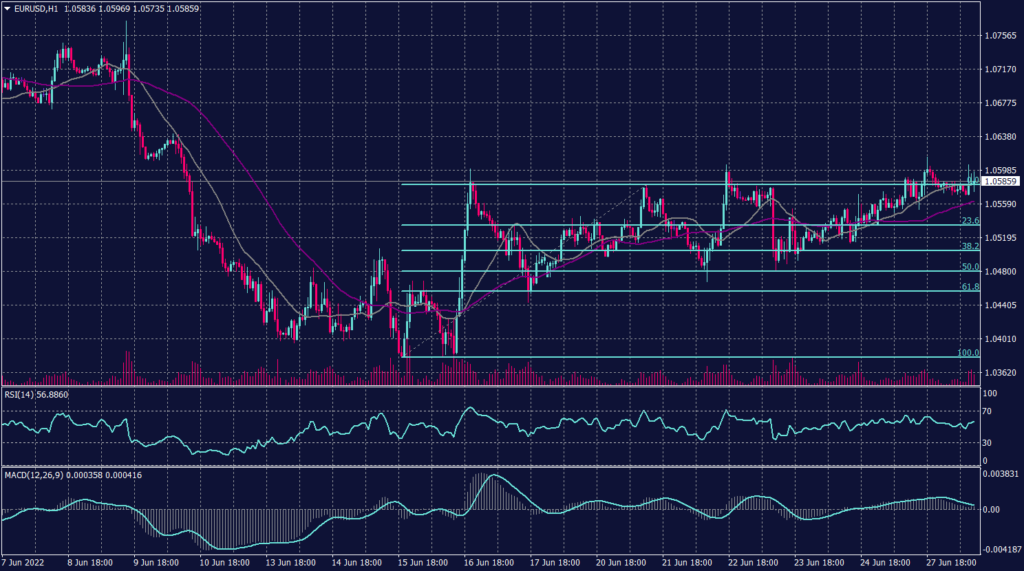This screenshot has height=571, width=1024.
Task: Select the current price tag 1.05859
Action: click(x=1000, y=182)
